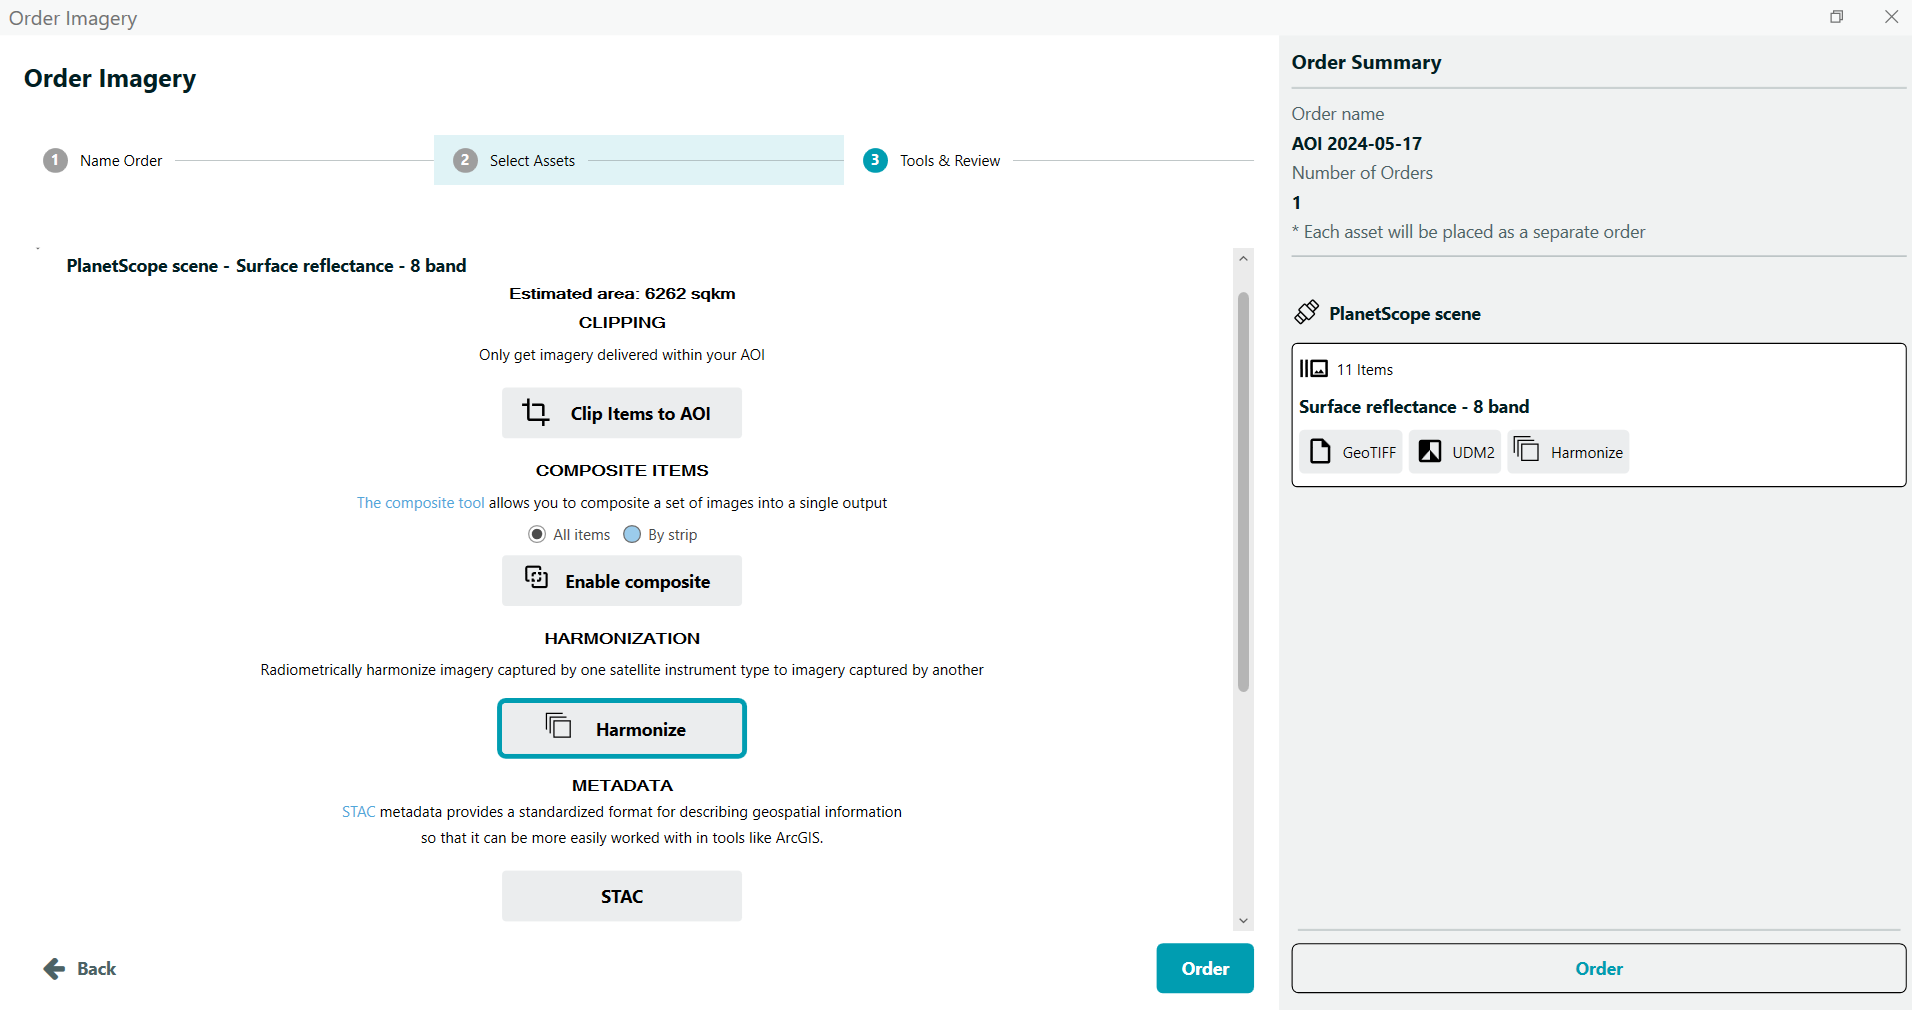Open The composite tool link

coord(421,502)
